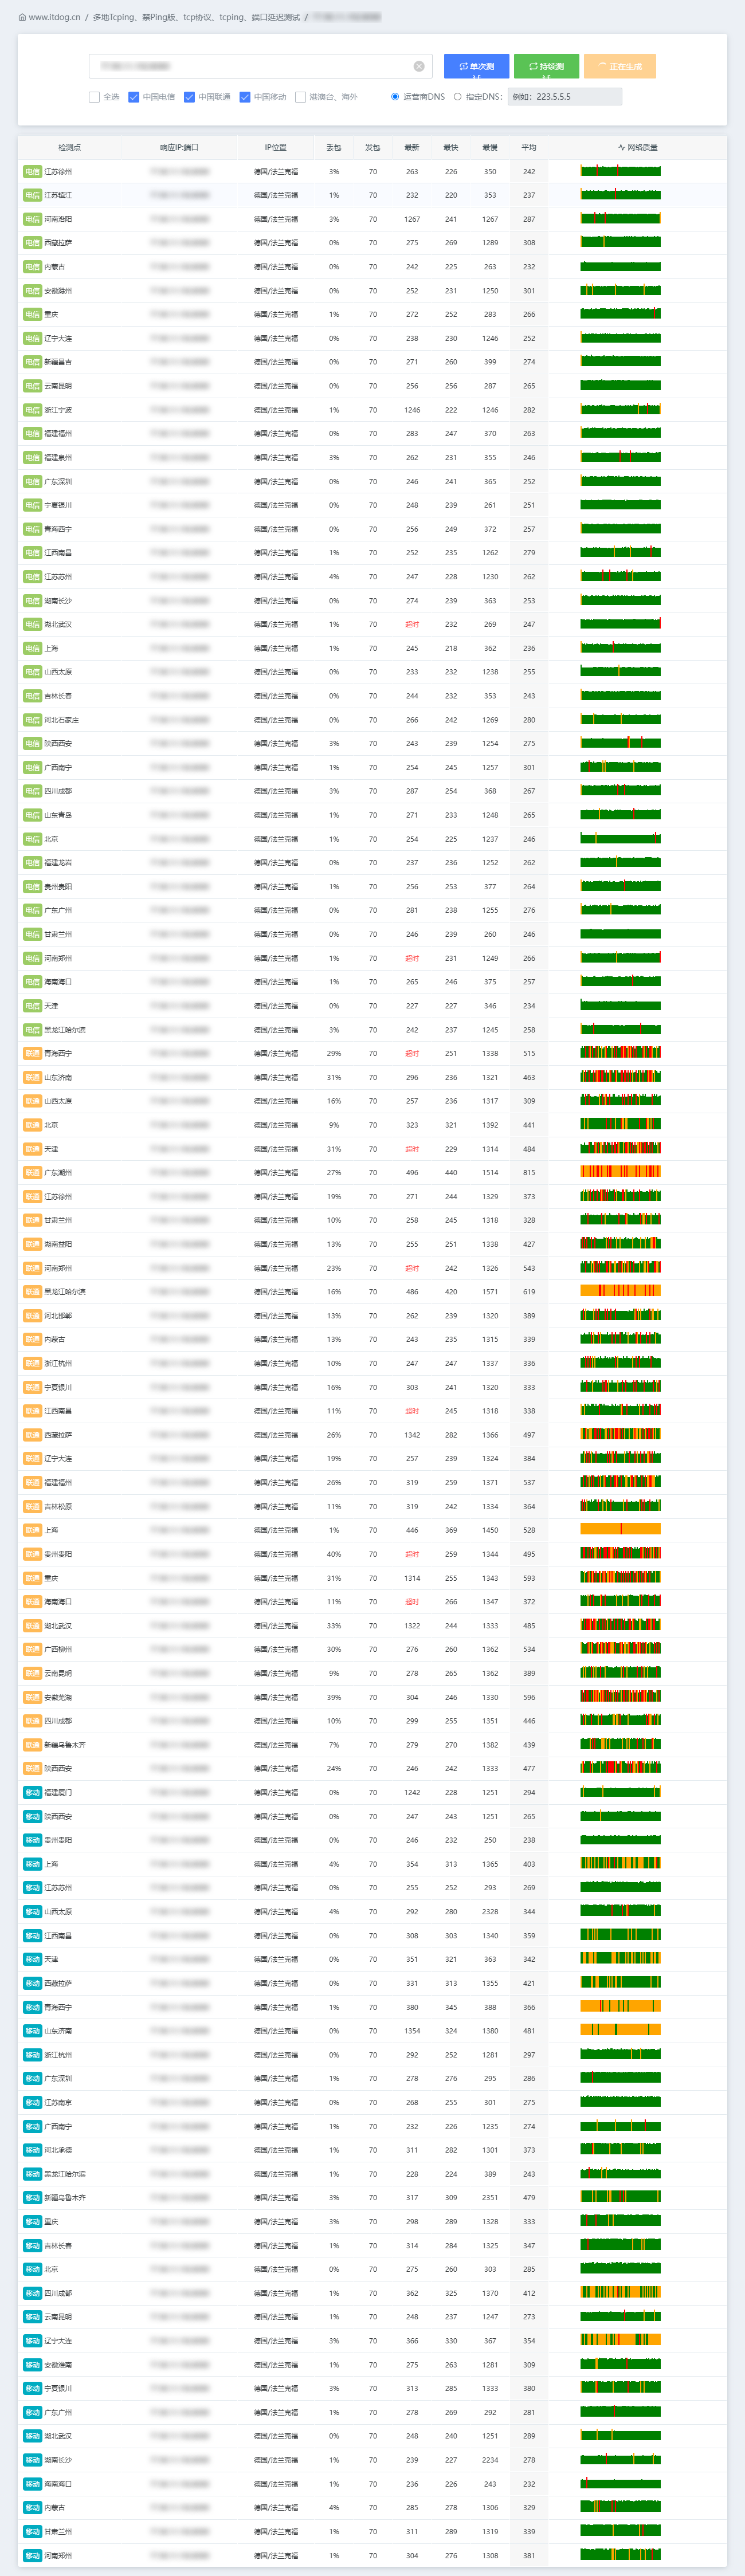This screenshot has height=2576, width=745.
Task: Click the 联通 tag for 广东潮州
Action: click(32, 1173)
